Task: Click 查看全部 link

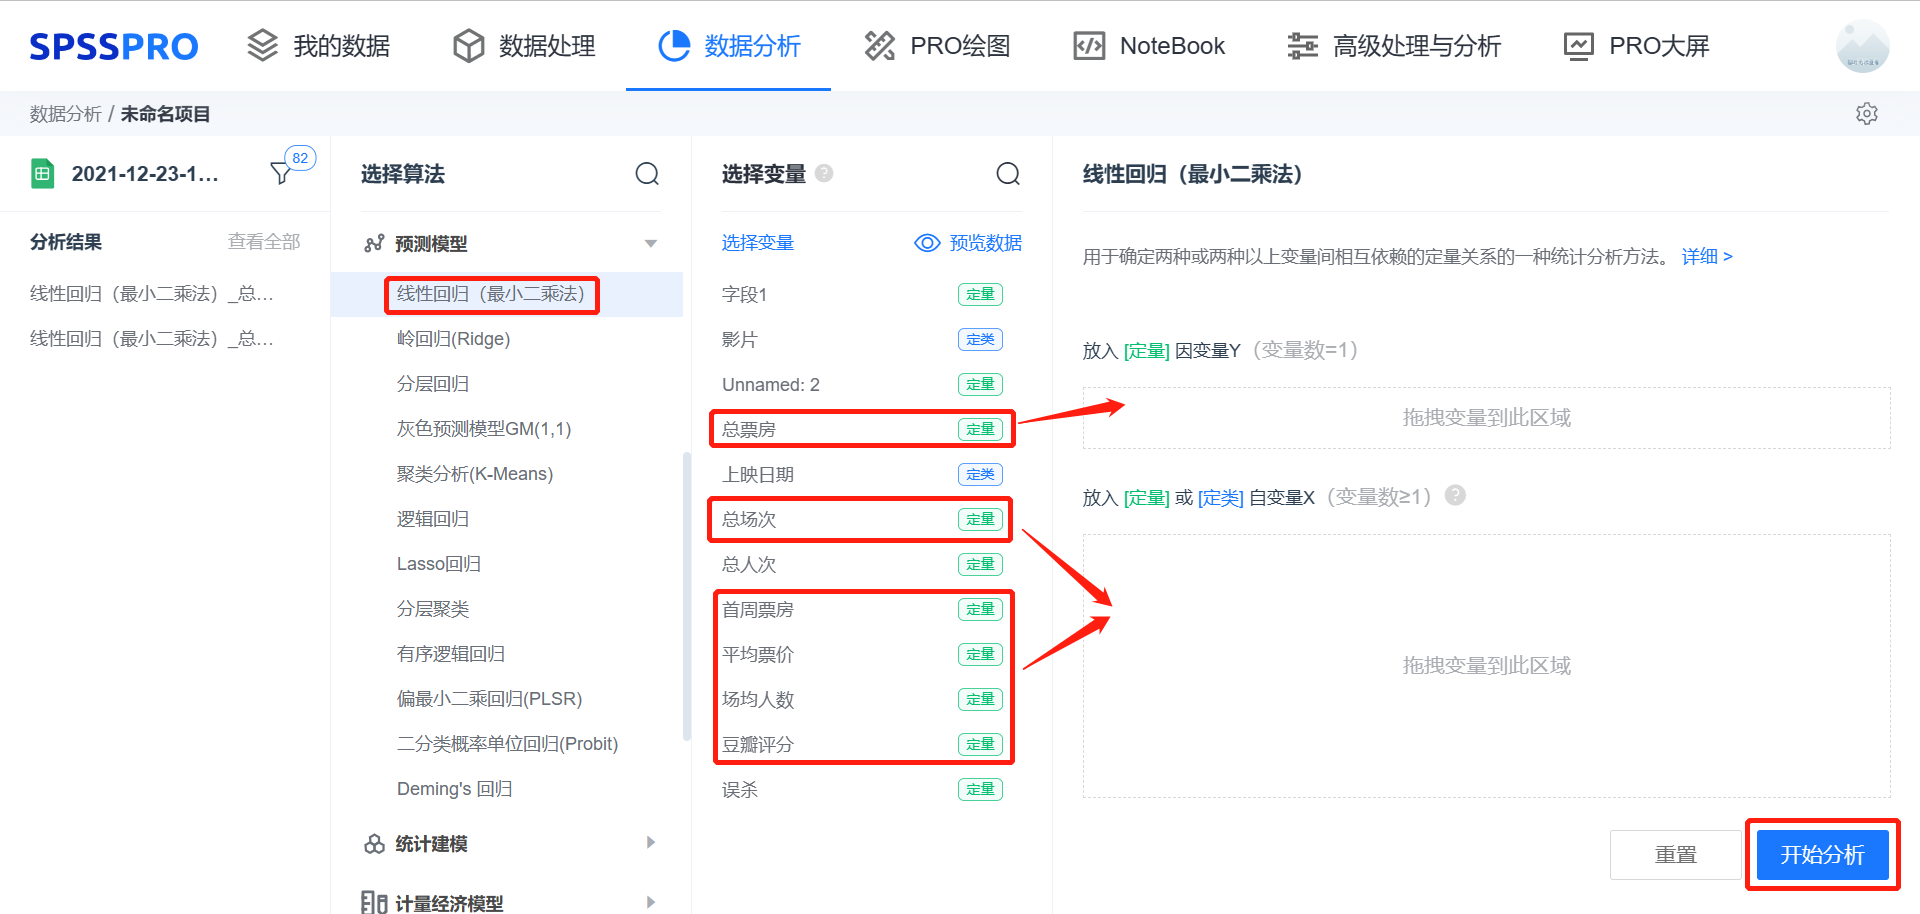Action: tap(264, 242)
